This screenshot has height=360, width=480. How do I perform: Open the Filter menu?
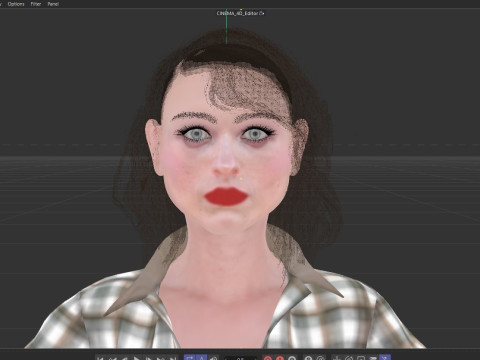coord(36,4)
